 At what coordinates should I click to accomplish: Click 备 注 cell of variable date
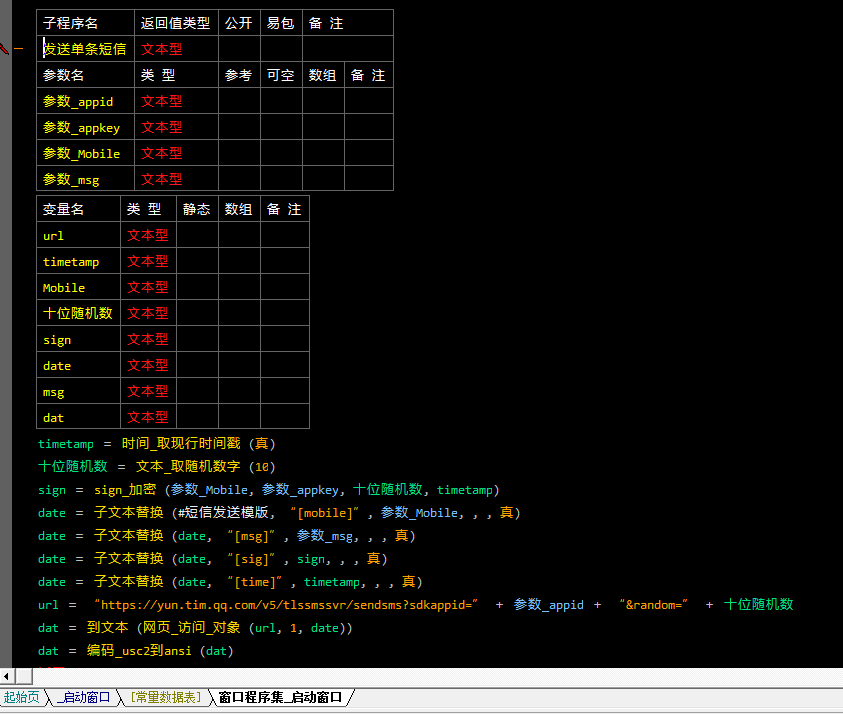pyautogui.click(x=285, y=365)
